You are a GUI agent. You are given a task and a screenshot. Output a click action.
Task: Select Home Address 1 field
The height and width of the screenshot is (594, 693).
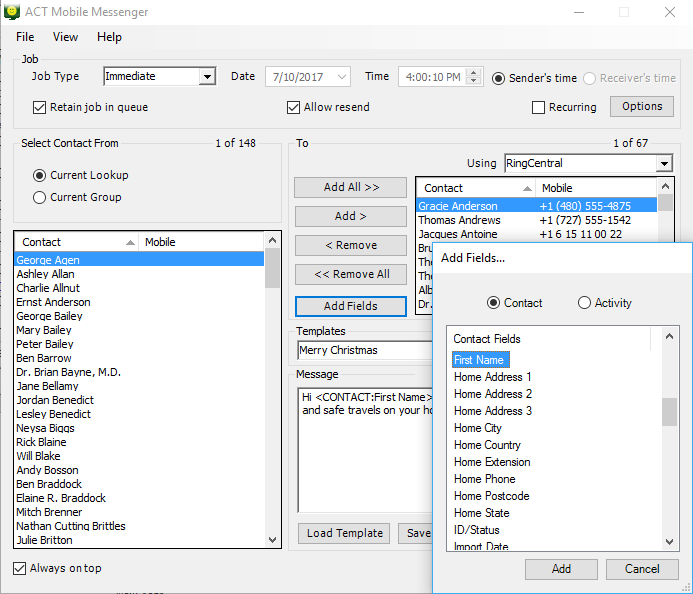coord(492,377)
